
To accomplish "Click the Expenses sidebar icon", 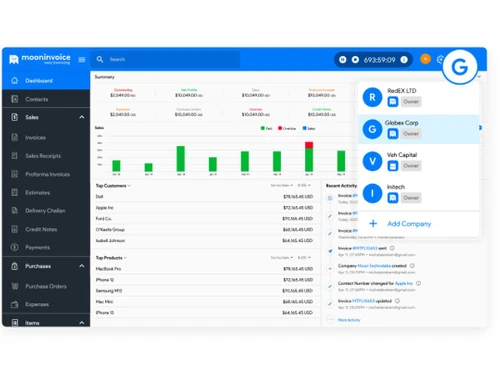I will point(14,304).
